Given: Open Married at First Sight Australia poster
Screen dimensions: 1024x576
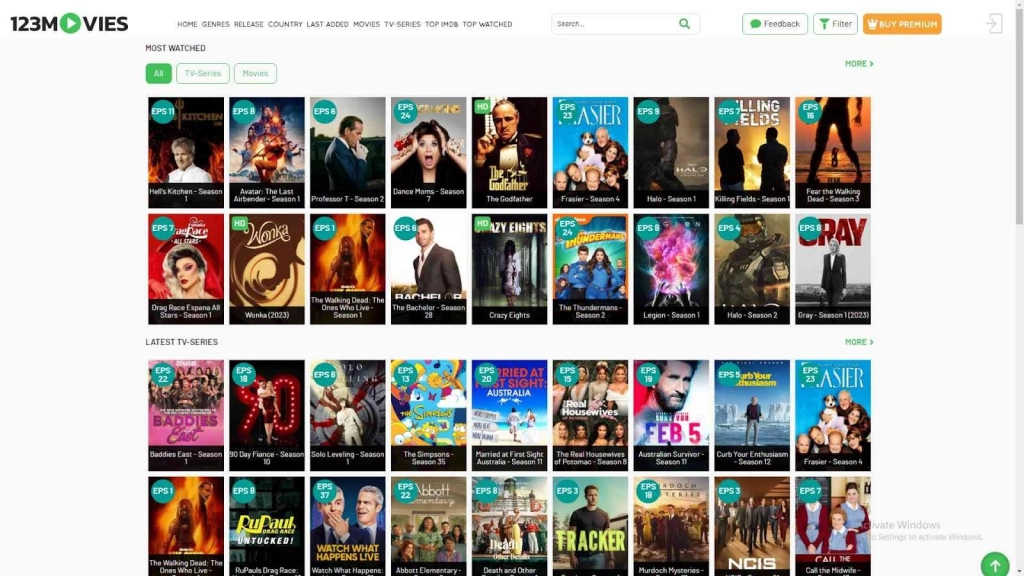Looking at the screenshot, I should [x=509, y=415].
